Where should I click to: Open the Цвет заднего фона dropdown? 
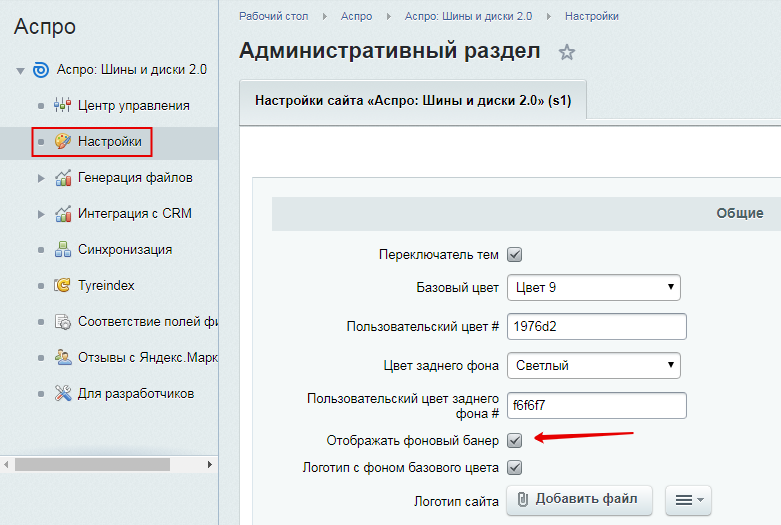(x=594, y=366)
